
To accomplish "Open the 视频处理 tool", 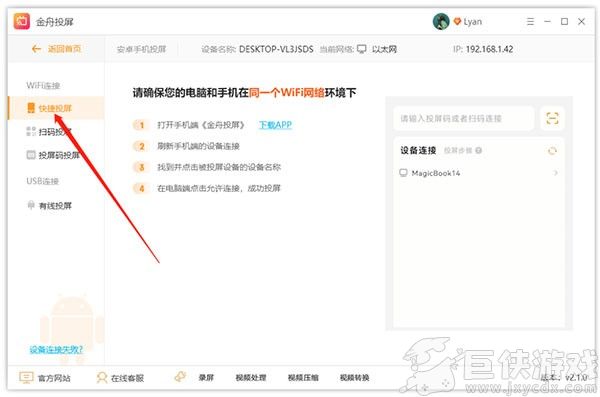I will (x=251, y=377).
